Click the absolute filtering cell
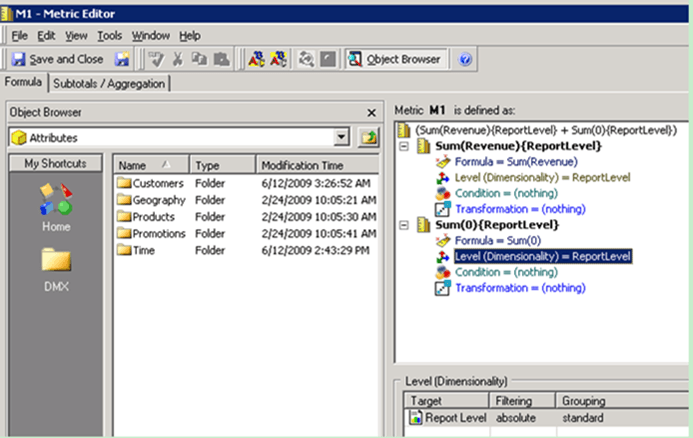 point(516,418)
